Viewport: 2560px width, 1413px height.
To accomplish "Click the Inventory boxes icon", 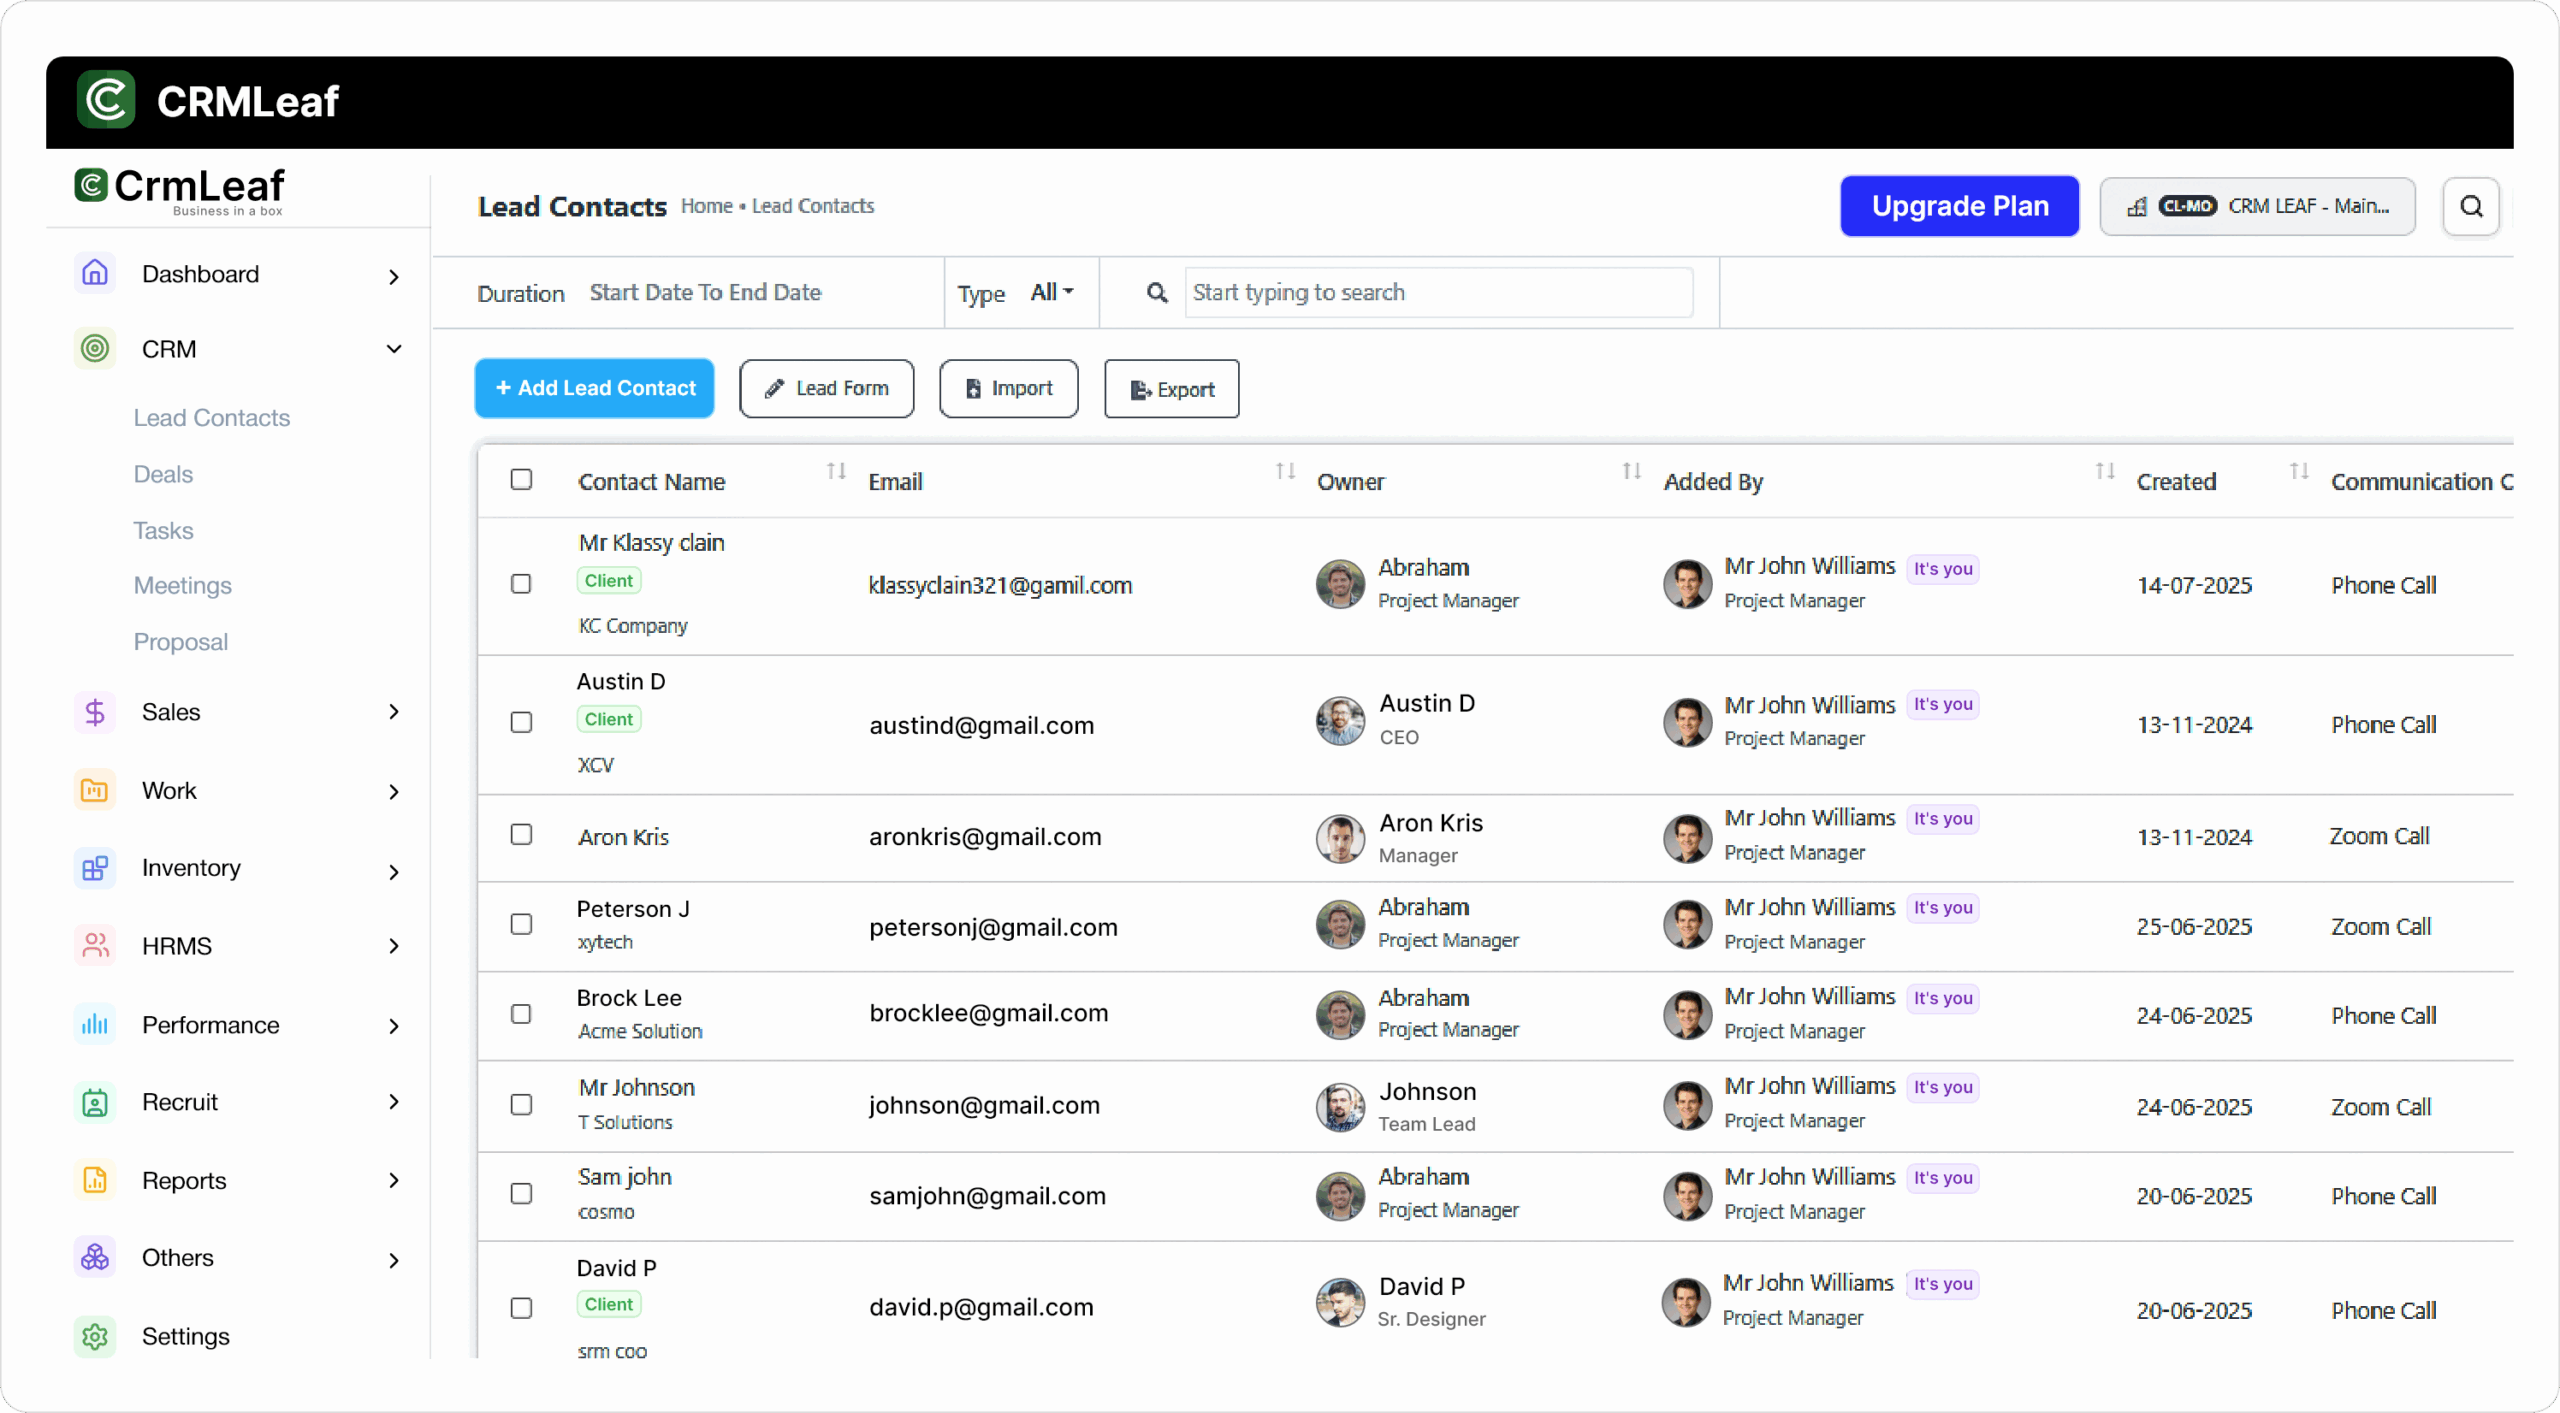I will [95, 868].
